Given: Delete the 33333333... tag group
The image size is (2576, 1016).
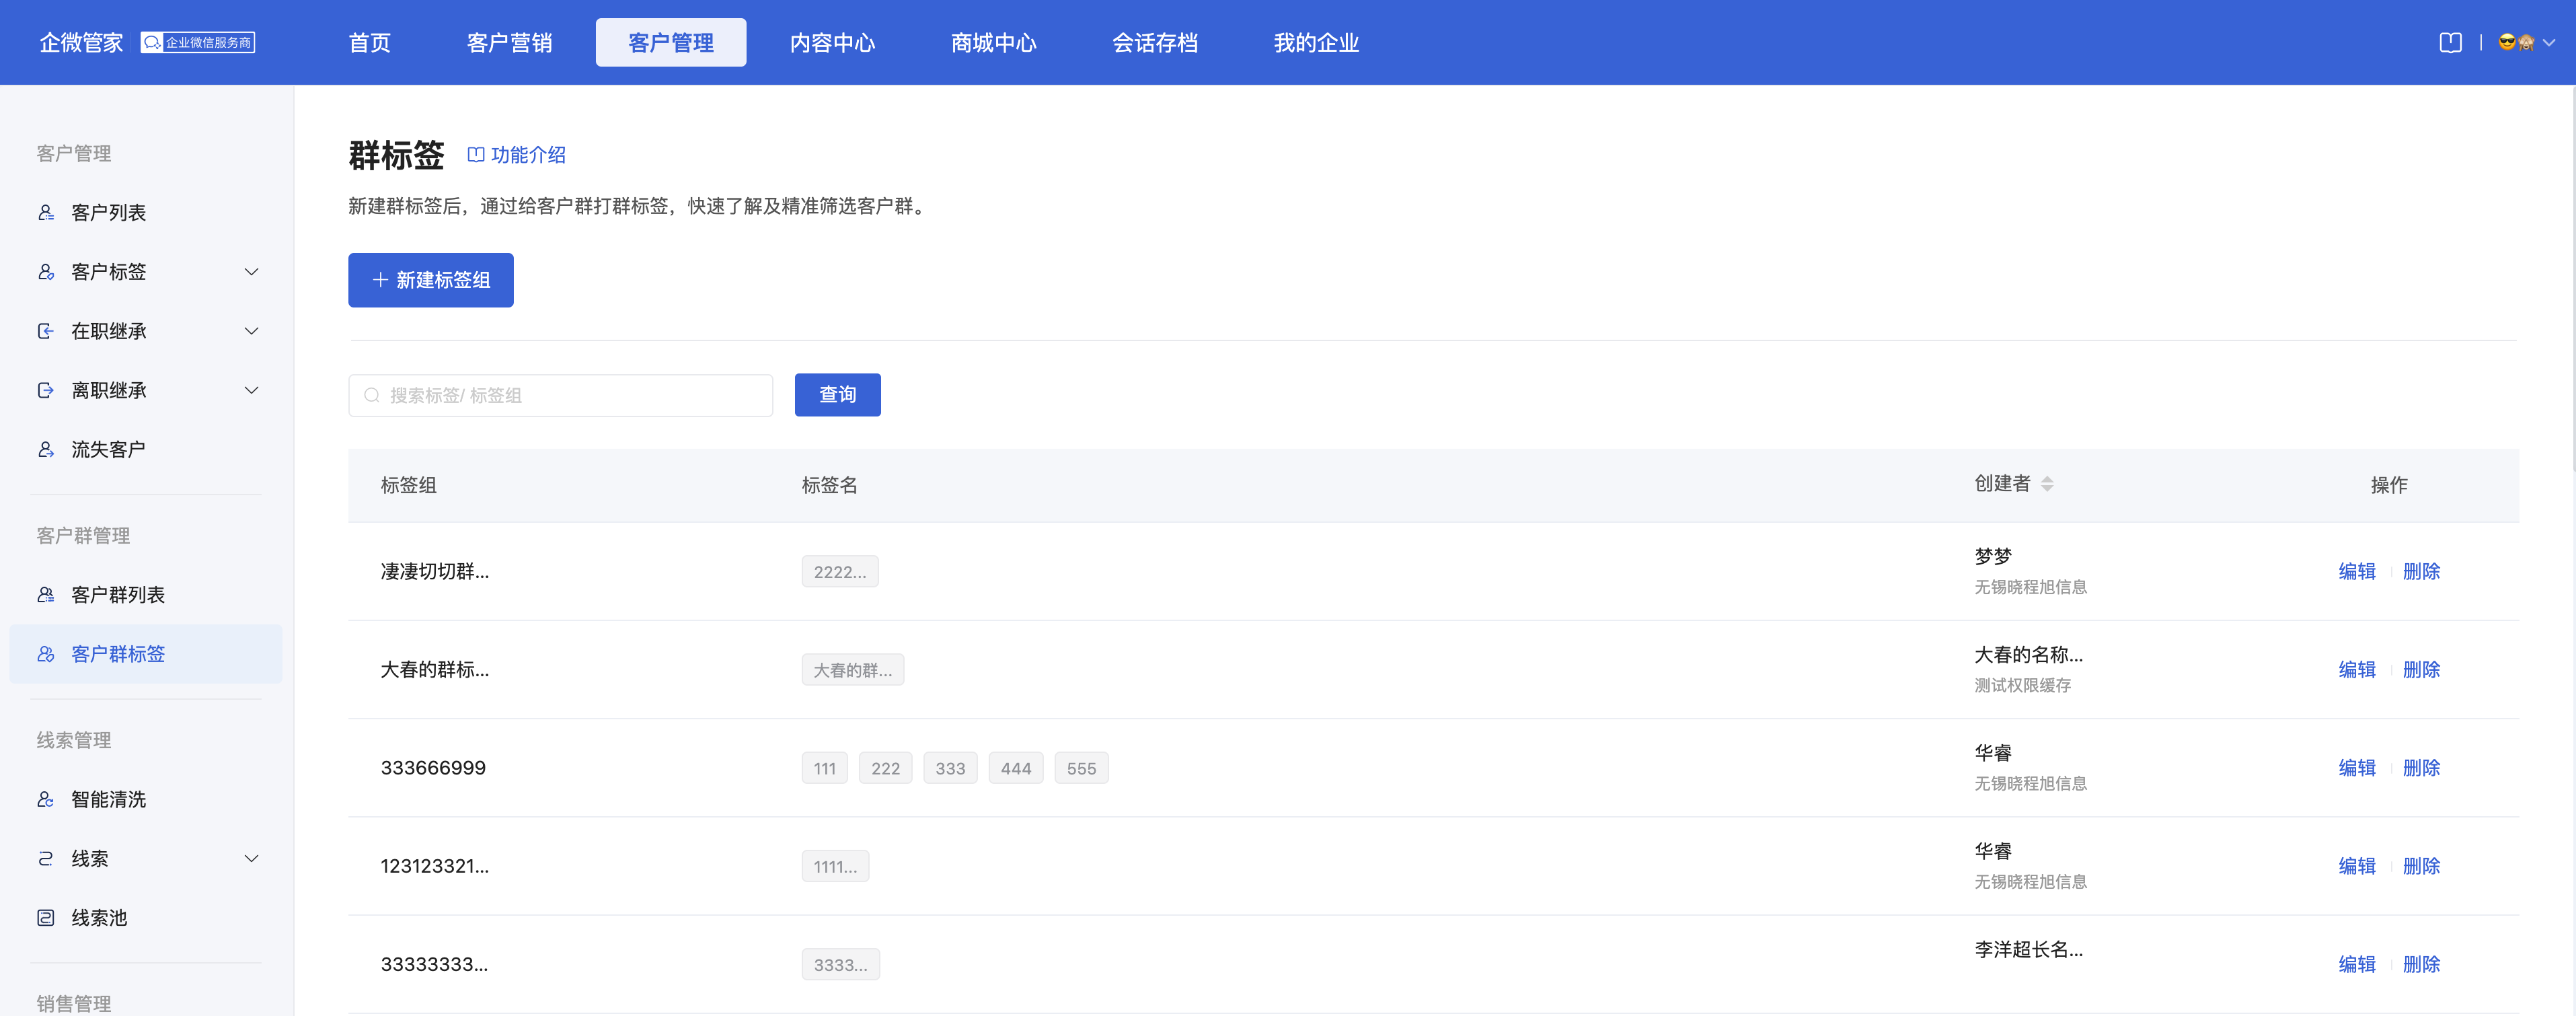Looking at the screenshot, I should [2421, 964].
